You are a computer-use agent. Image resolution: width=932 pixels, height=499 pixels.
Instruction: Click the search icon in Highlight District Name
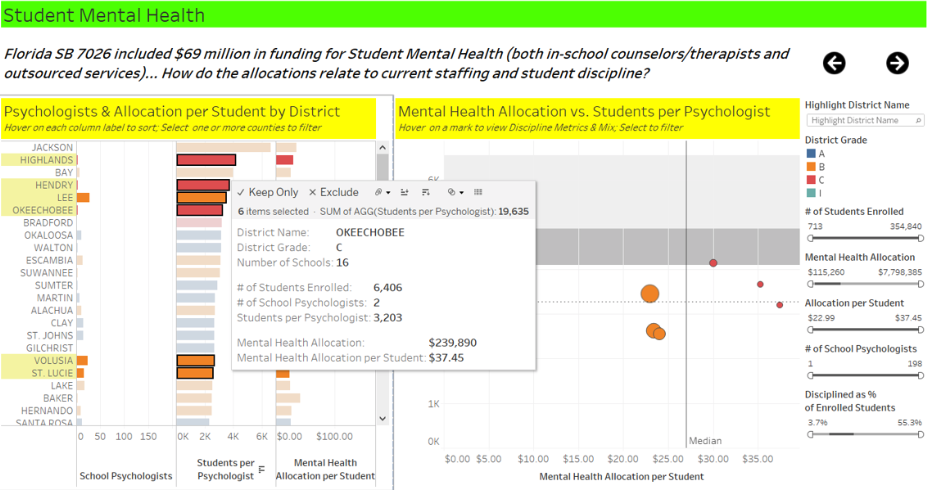(x=918, y=121)
